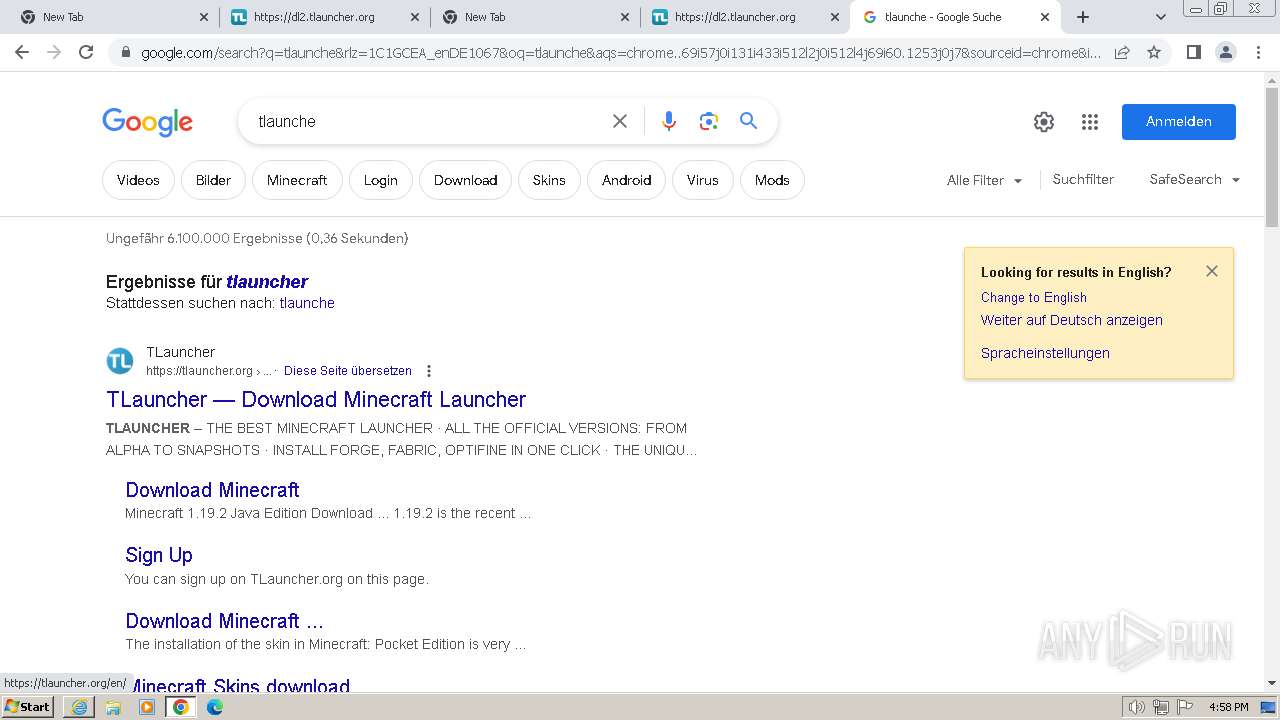Open the Sign Up sitelink
1280x720 pixels.
click(x=159, y=555)
